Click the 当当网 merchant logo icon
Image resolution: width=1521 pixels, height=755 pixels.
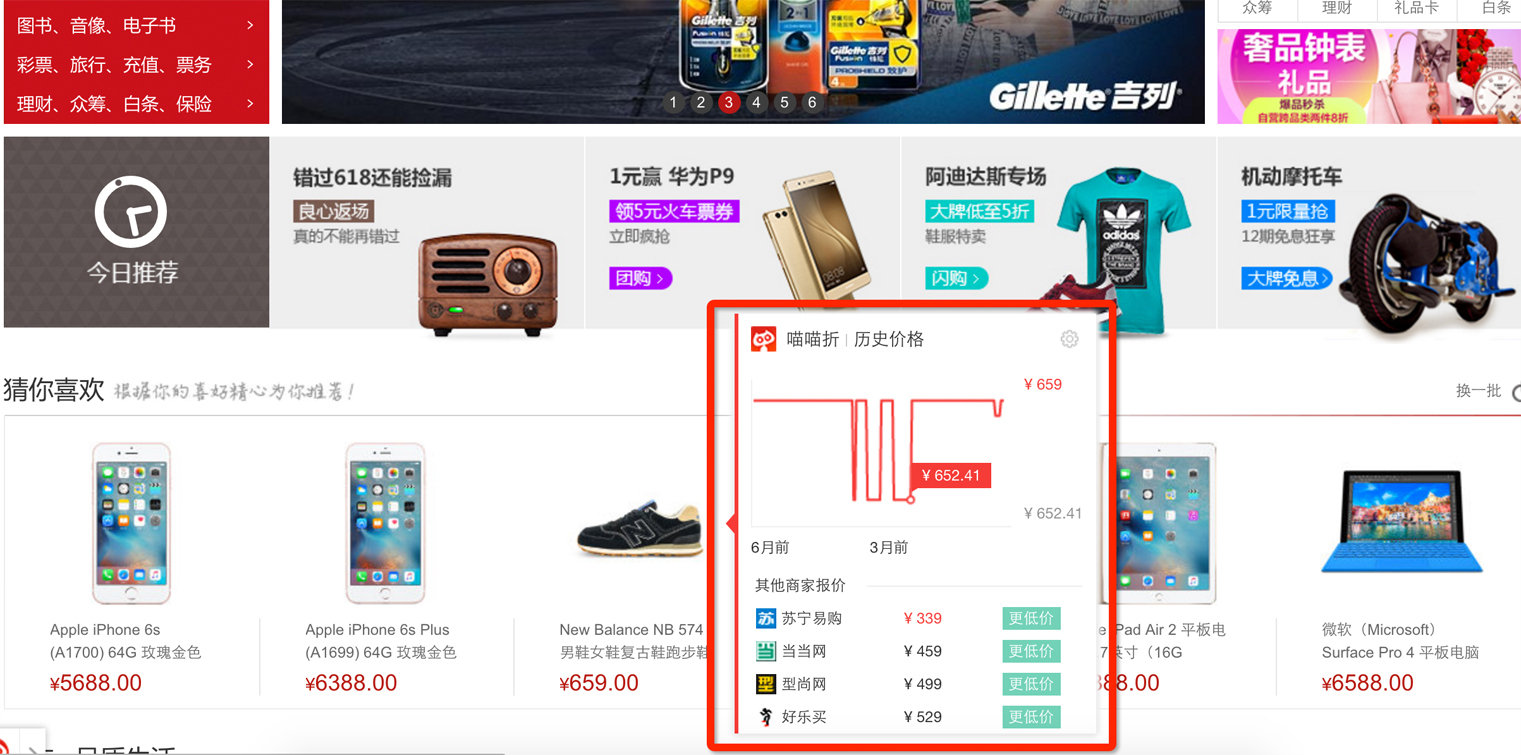pyautogui.click(x=765, y=651)
